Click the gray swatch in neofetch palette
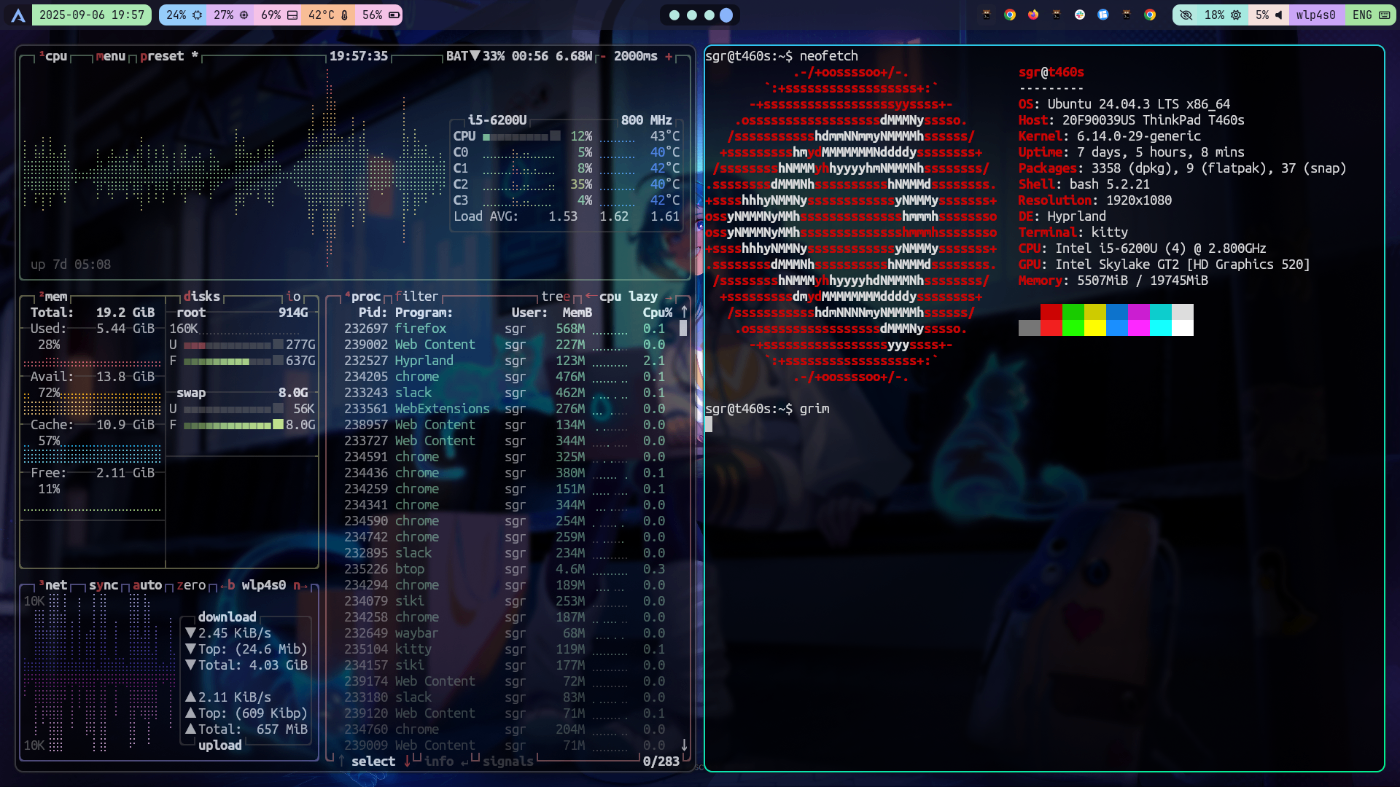This screenshot has height=787, width=1400. click(1029, 328)
